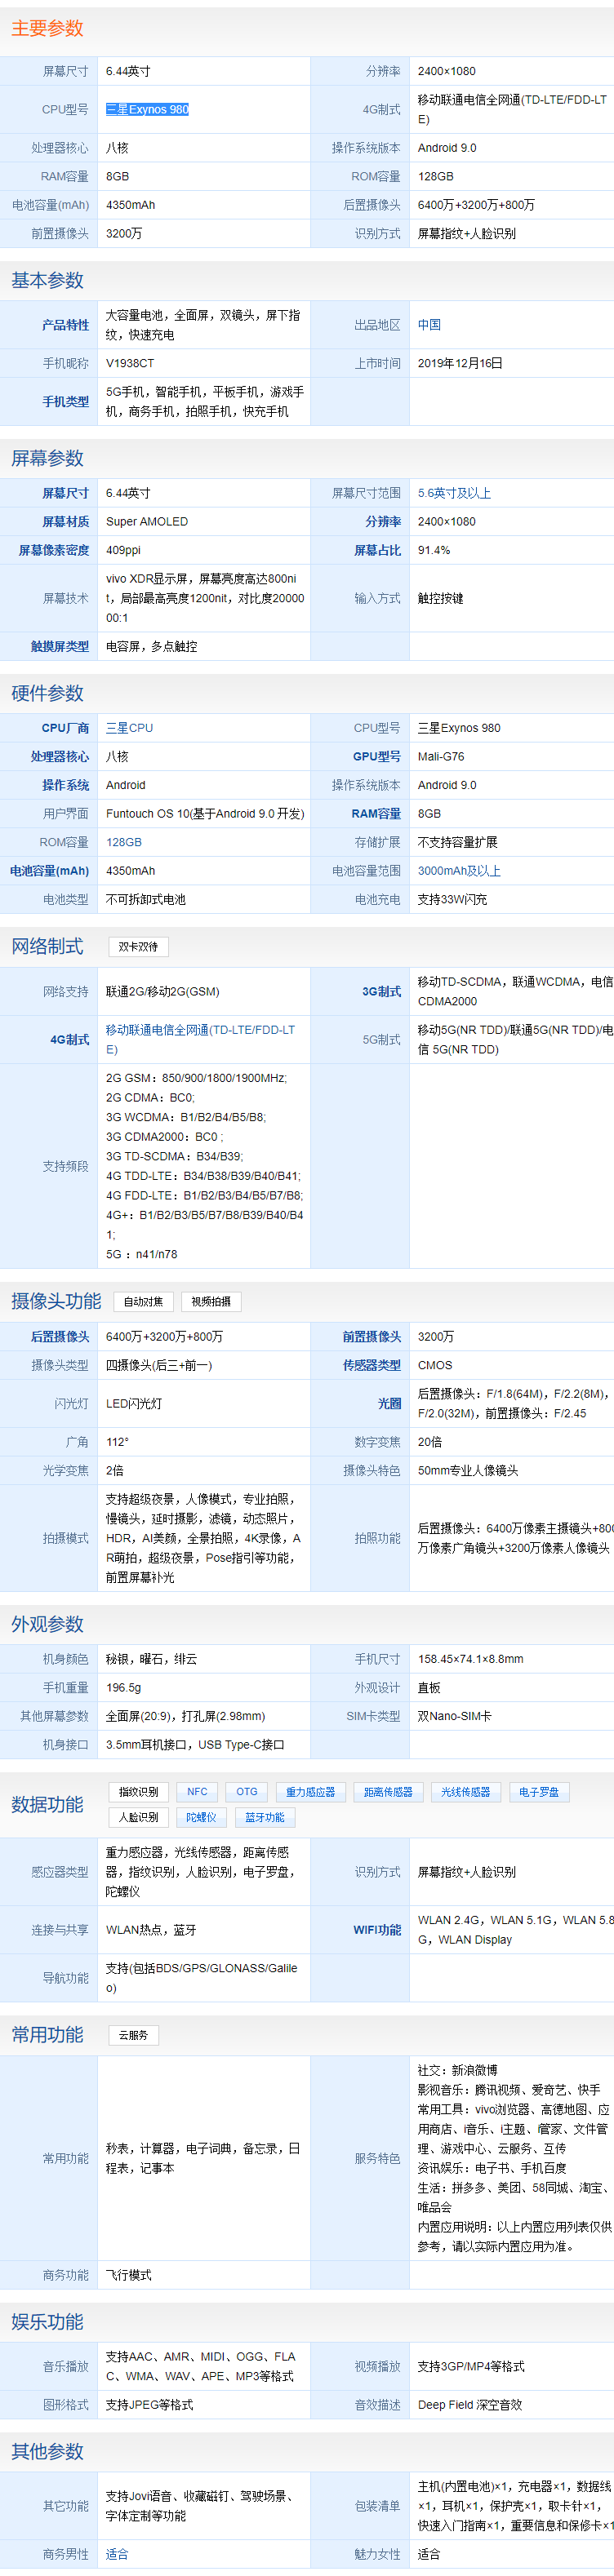Click the release date 2019年12月16日
Image resolution: width=614 pixels, height=2576 pixels.
[460, 363]
